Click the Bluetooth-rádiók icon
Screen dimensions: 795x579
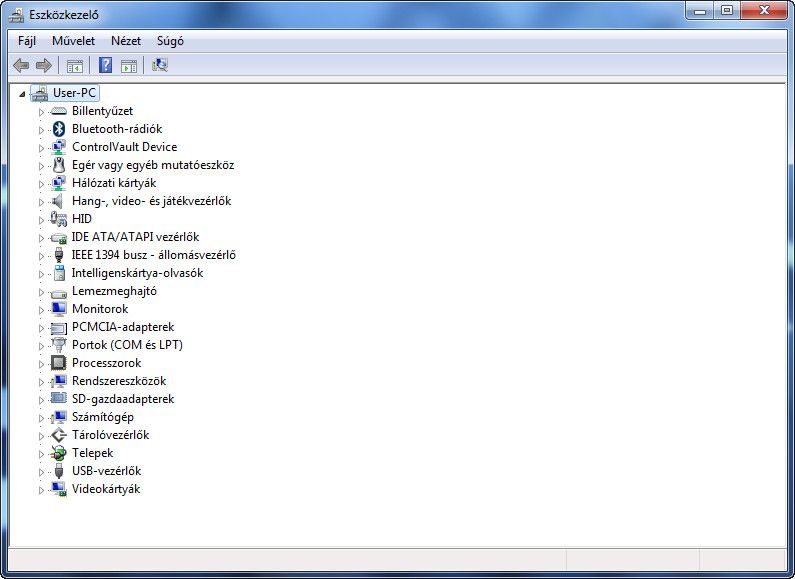(59, 129)
